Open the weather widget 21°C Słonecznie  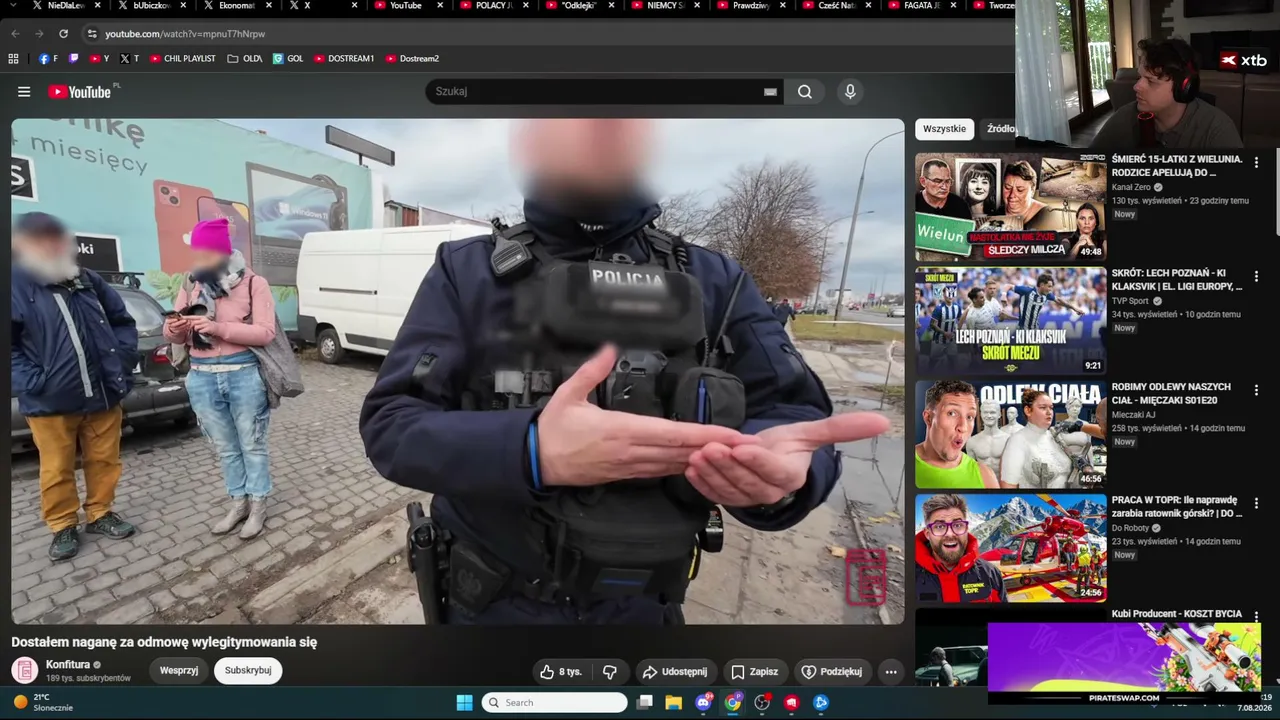point(42,702)
